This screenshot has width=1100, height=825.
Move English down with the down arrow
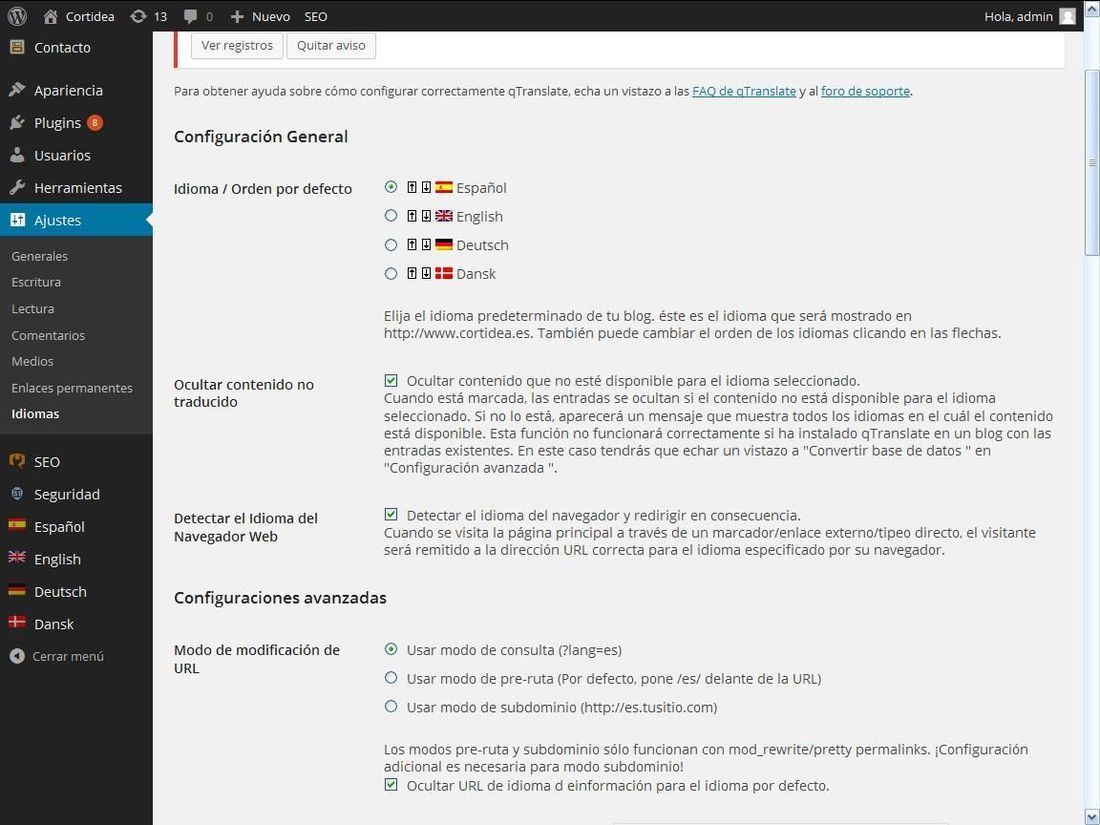(426, 216)
